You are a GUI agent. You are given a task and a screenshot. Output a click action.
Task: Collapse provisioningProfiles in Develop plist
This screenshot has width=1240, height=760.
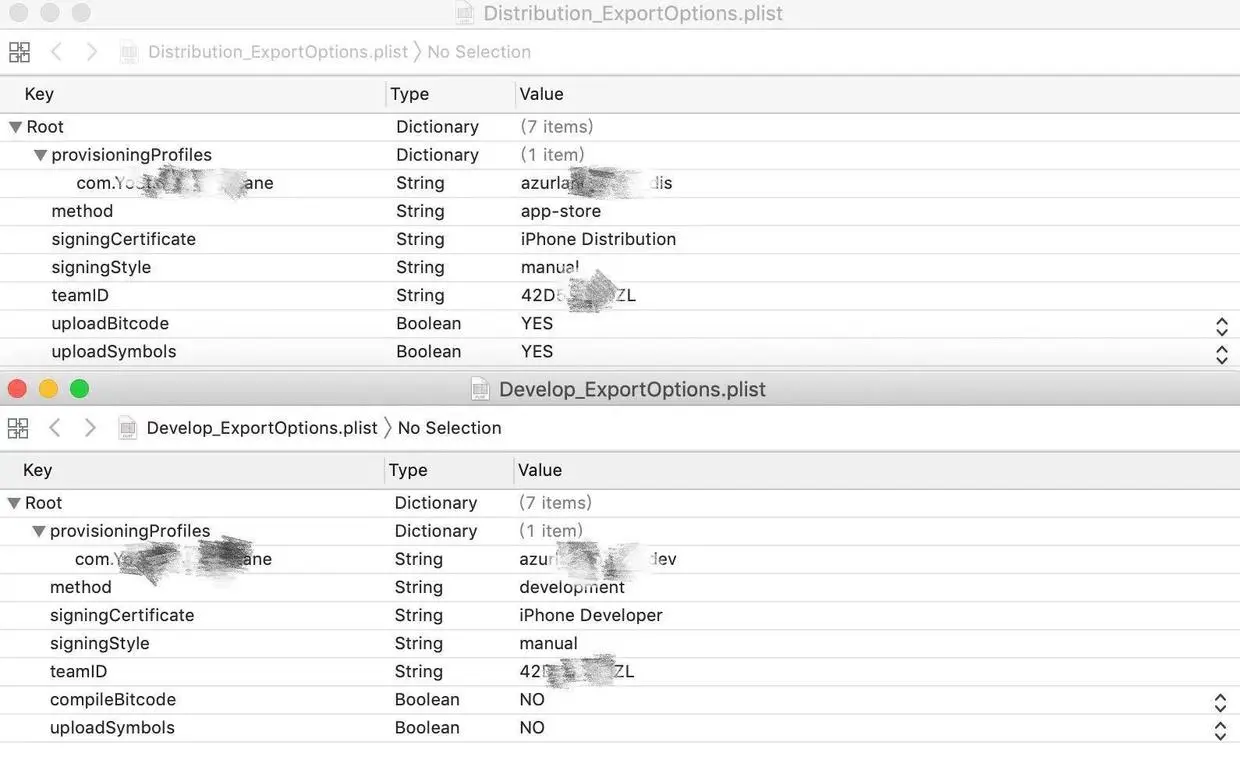click(x=39, y=531)
